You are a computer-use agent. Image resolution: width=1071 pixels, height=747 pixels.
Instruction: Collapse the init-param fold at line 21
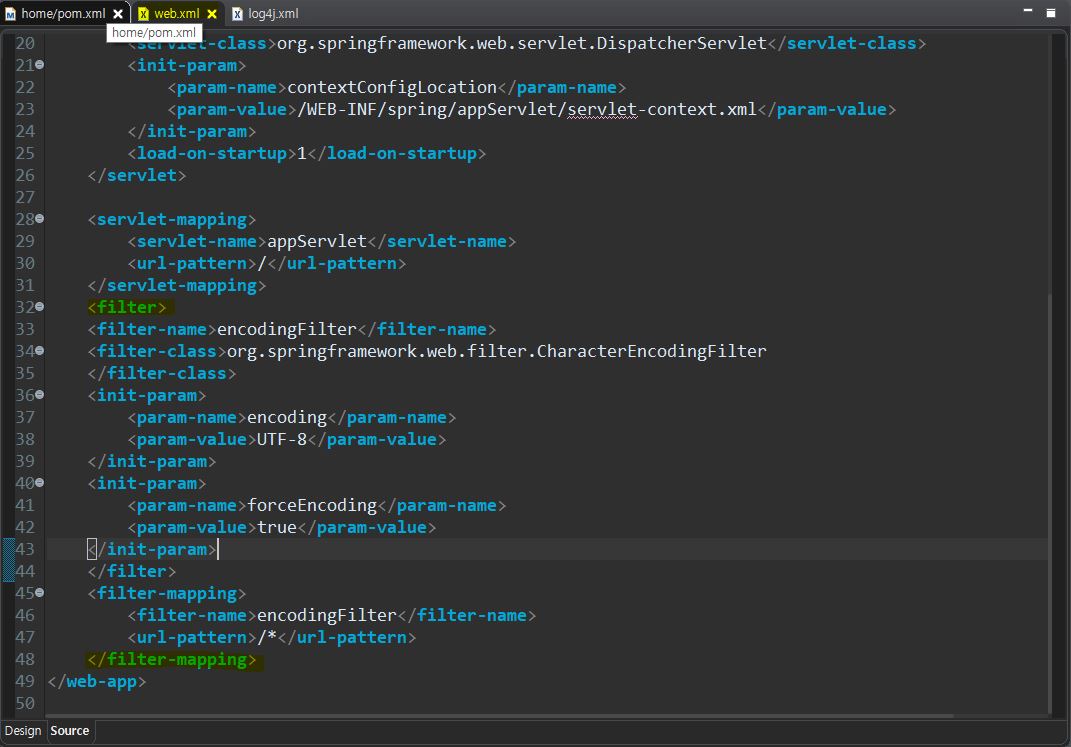point(40,65)
